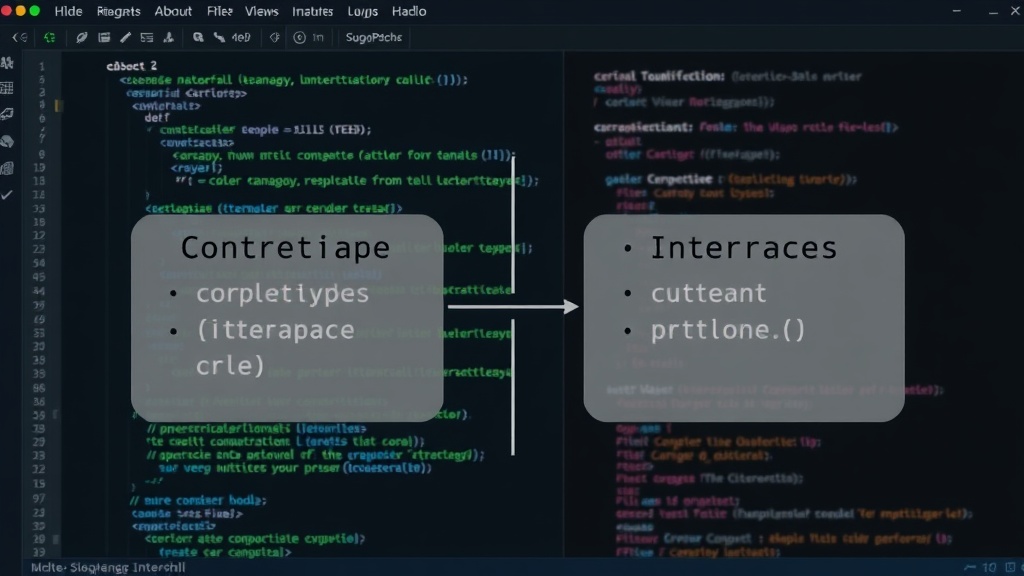Viewport: 1024px width, 576px height.
Task: Click the square icon right of '10' in the status bar
Action: 1010,568
